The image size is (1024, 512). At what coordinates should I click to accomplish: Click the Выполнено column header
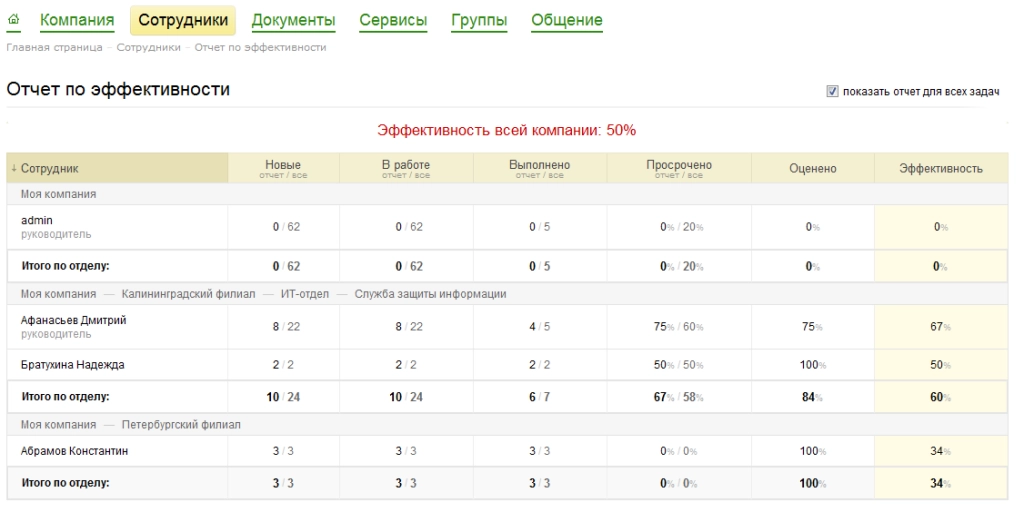click(539, 165)
